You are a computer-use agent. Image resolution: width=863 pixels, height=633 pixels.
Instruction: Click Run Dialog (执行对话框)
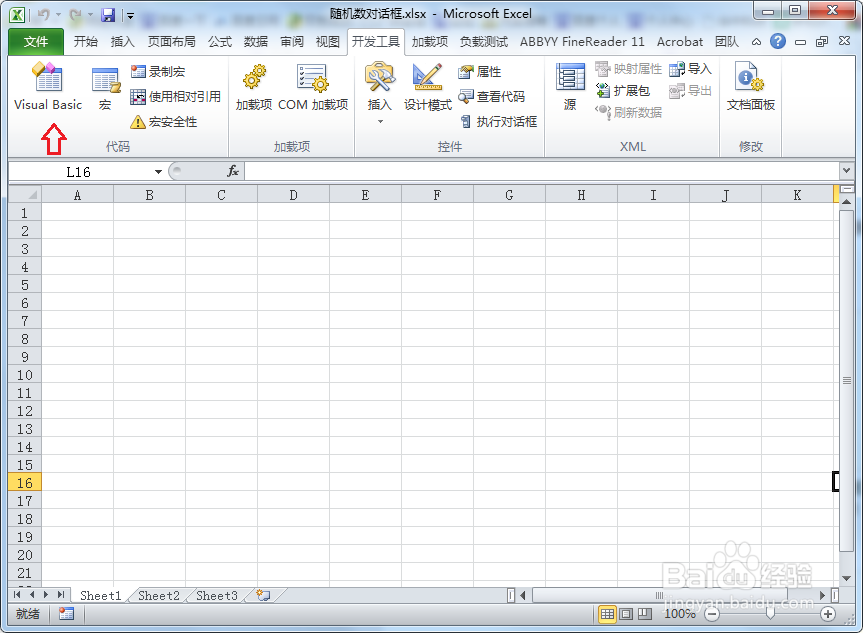click(498, 122)
